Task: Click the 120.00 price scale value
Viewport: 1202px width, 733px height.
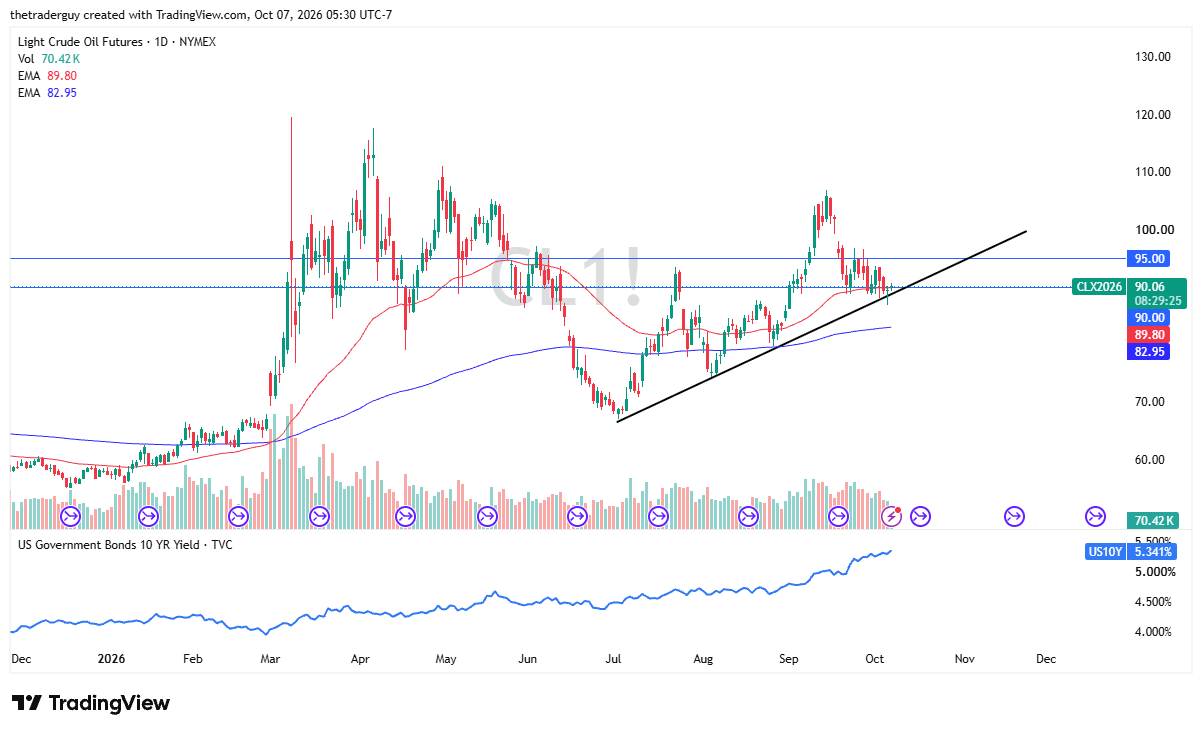Action: tap(1152, 114)
